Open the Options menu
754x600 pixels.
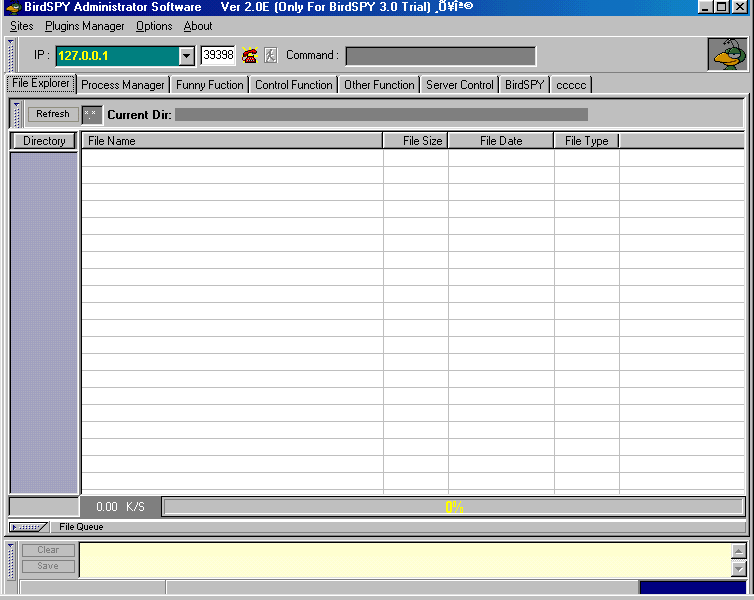[154, 26]
